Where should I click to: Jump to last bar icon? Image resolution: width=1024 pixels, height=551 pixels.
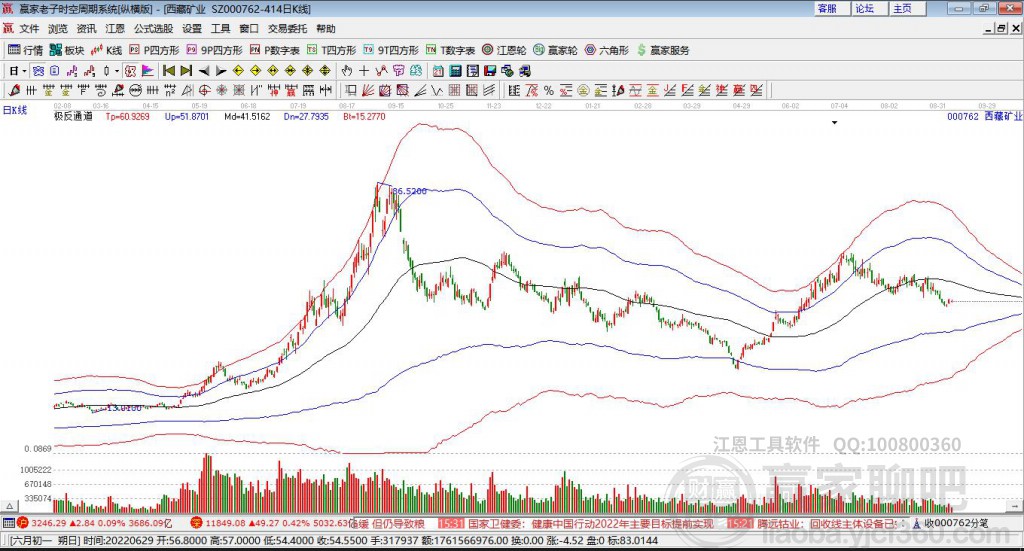(x=186, y=71)
